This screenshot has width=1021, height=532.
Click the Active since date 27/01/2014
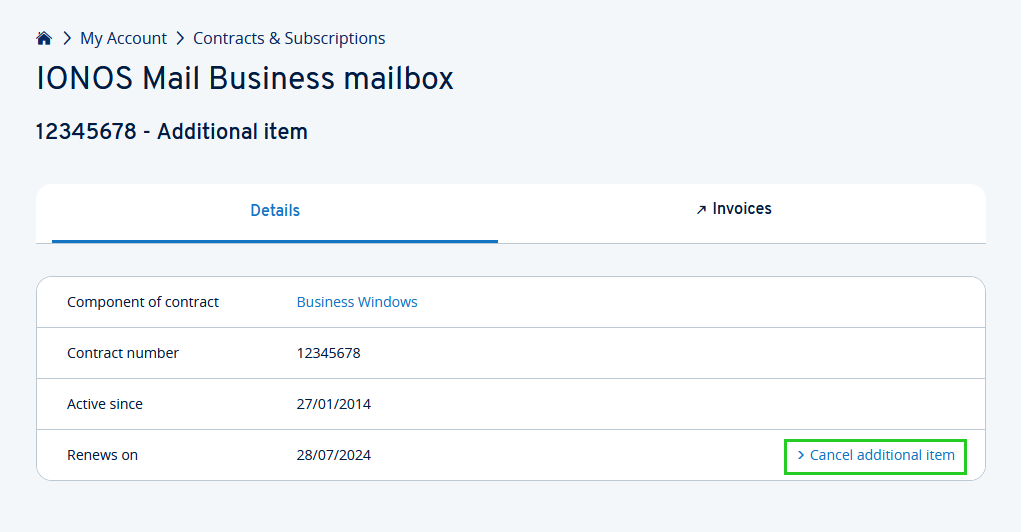[334, 405]
